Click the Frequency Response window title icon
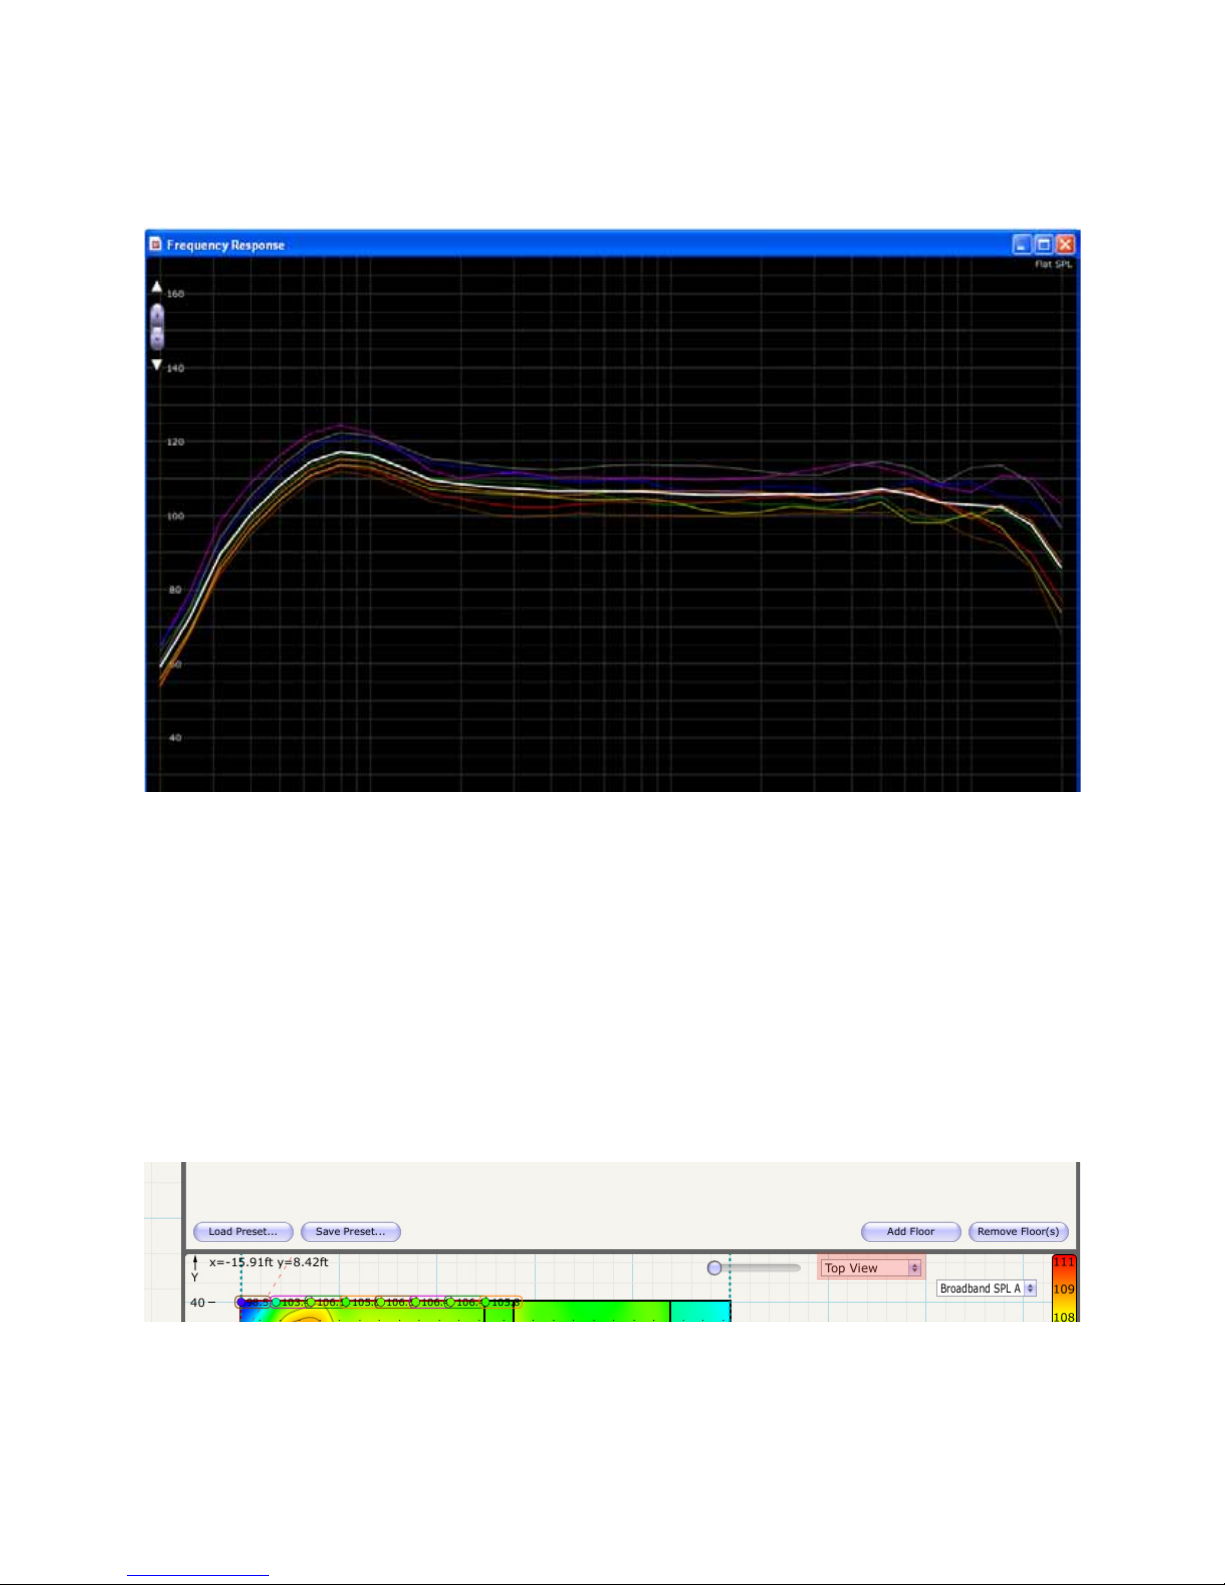Image resolution: width=1225 pixels, height=1585 pixels. click(155, 244)
